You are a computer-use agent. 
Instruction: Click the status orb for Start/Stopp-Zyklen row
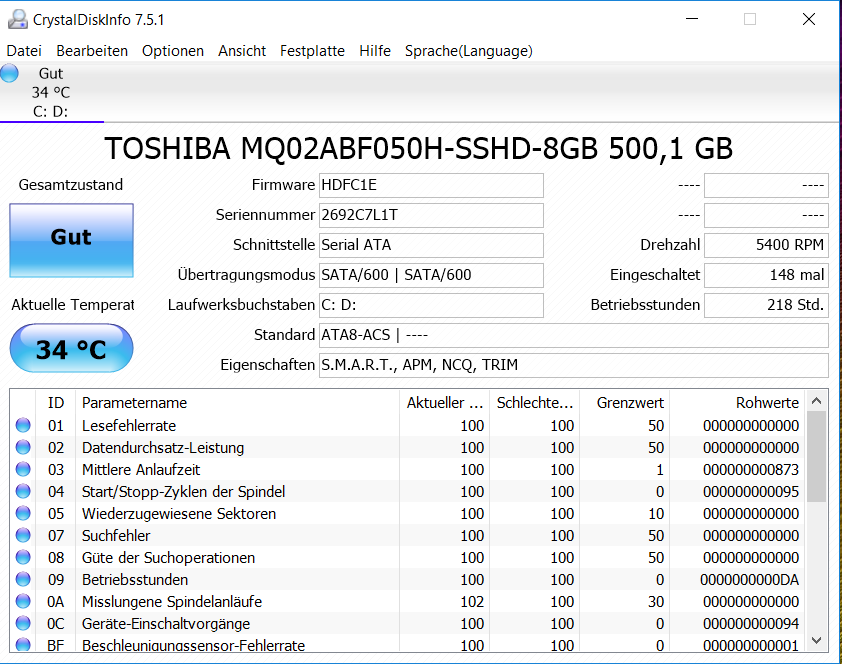coord(23,491)
